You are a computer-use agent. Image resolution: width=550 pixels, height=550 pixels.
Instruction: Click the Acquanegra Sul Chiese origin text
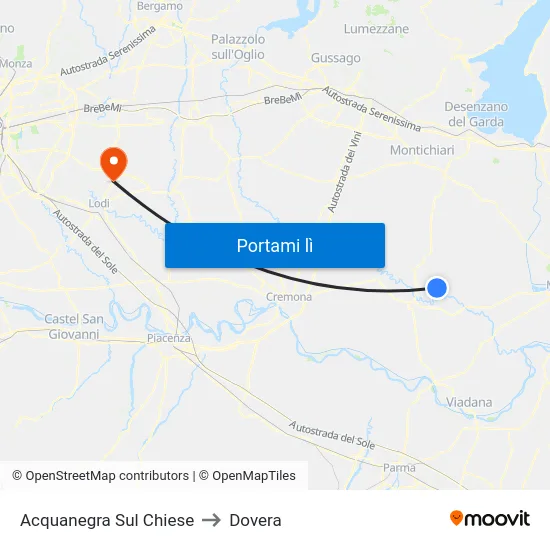tap(107, 520)
